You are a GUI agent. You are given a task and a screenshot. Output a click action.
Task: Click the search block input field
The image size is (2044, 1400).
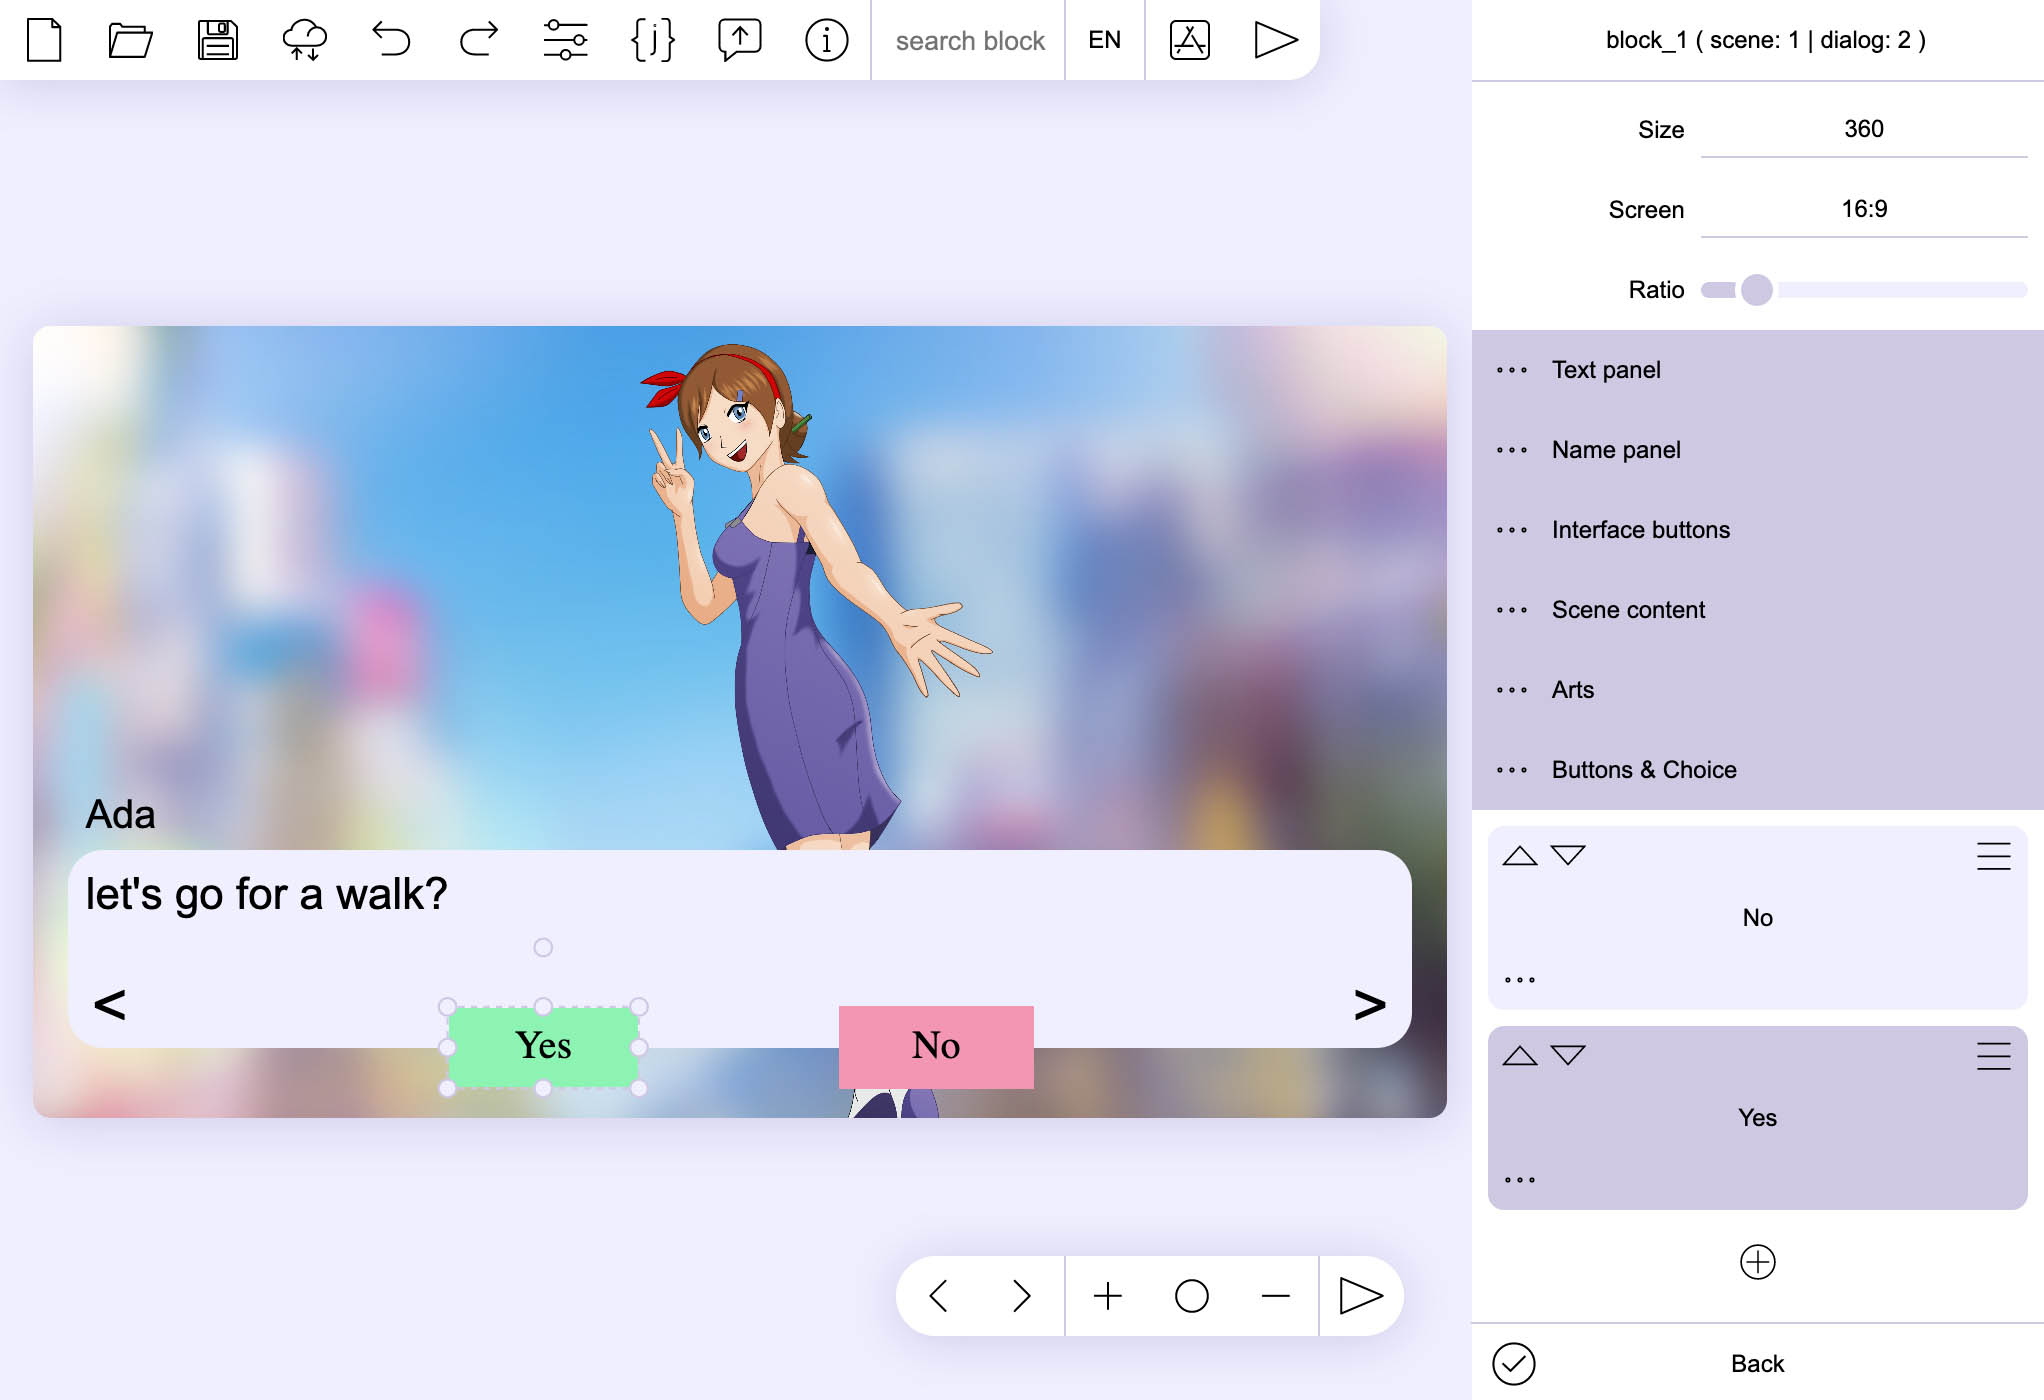pos(968,40)
